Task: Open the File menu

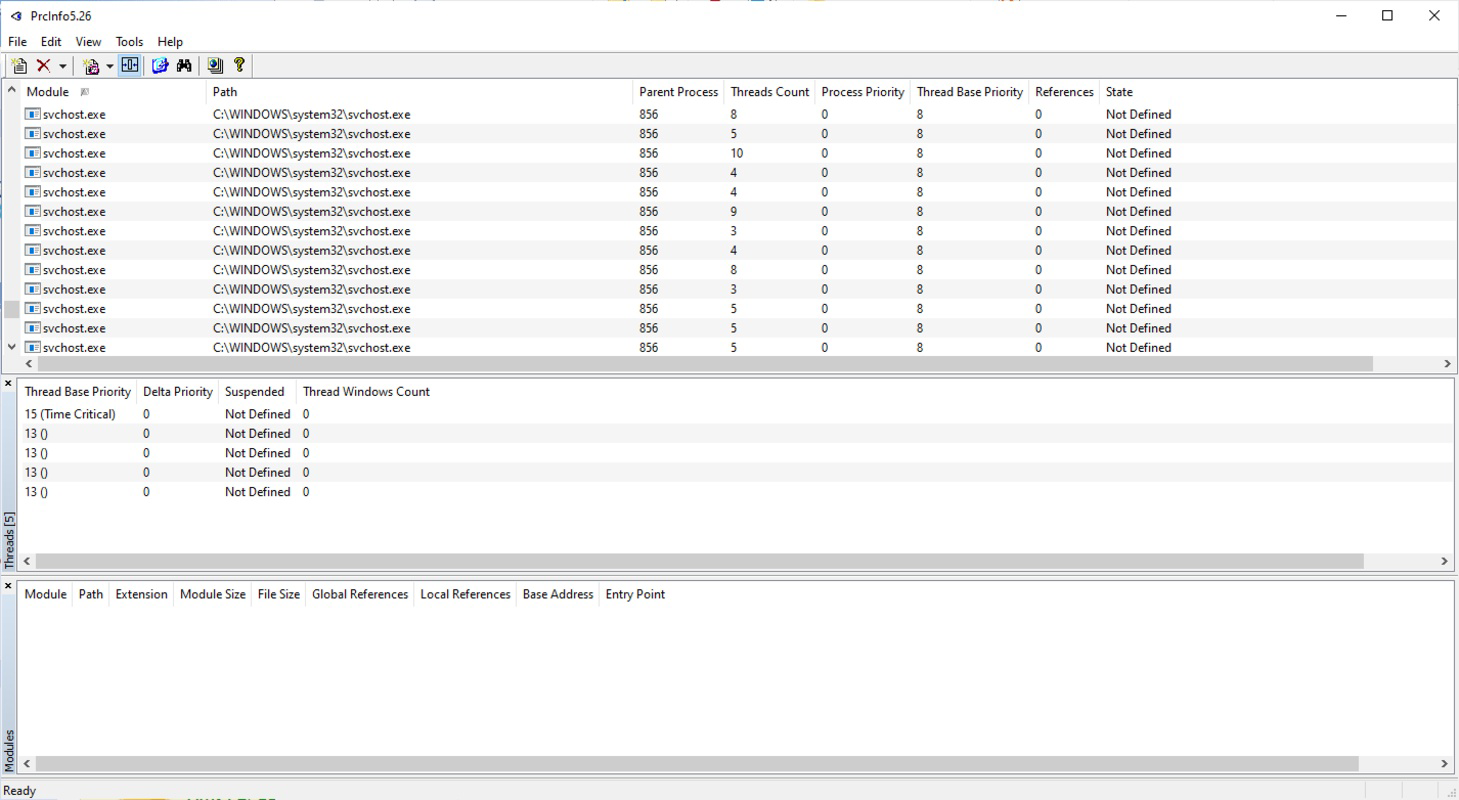Action: pos(17,42)
